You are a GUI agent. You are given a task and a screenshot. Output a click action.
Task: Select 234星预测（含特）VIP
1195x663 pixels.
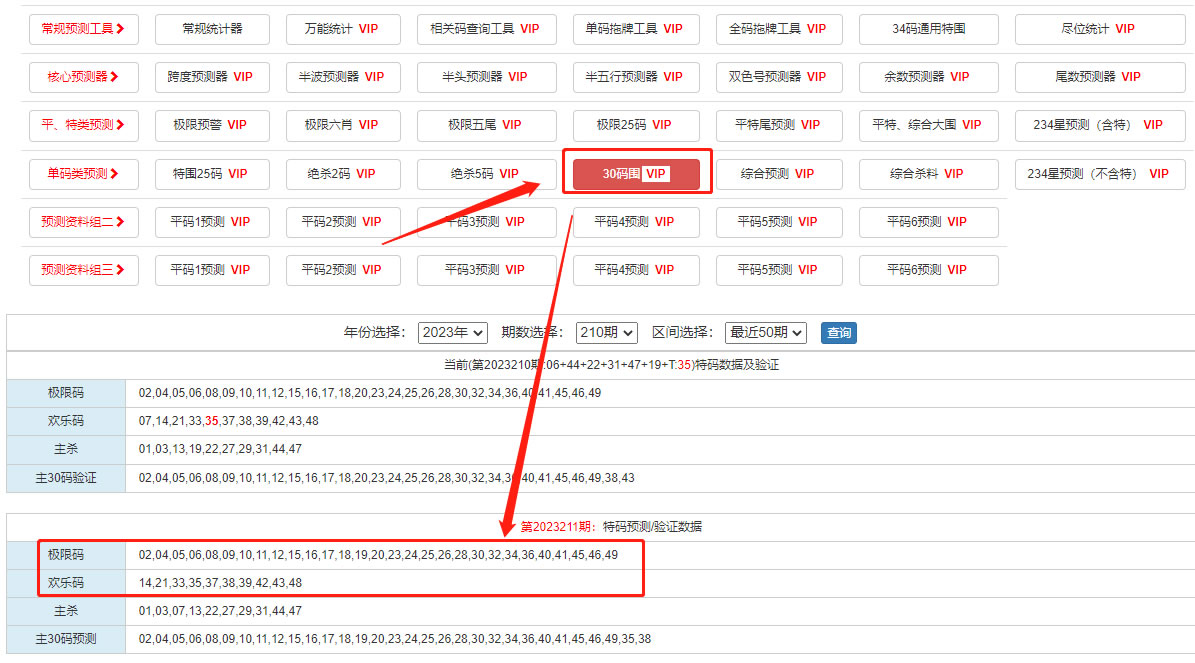[x=1098, y=125]
